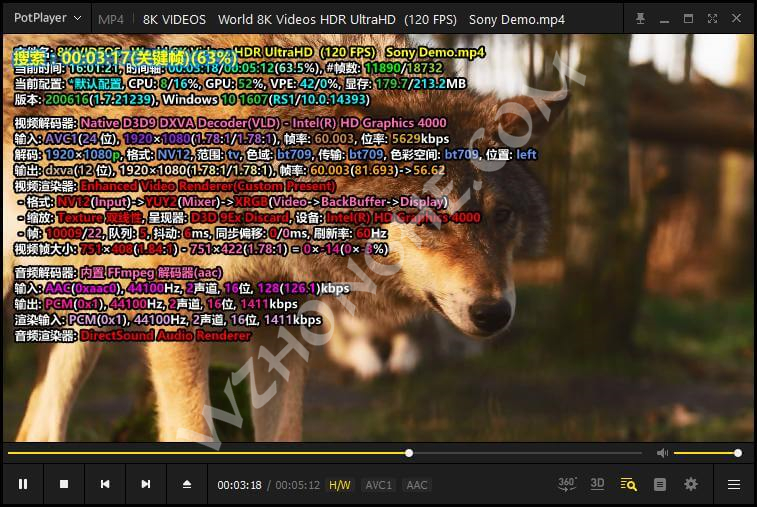Click the volume slider
757x507 pixels.
tap(706, 453)
